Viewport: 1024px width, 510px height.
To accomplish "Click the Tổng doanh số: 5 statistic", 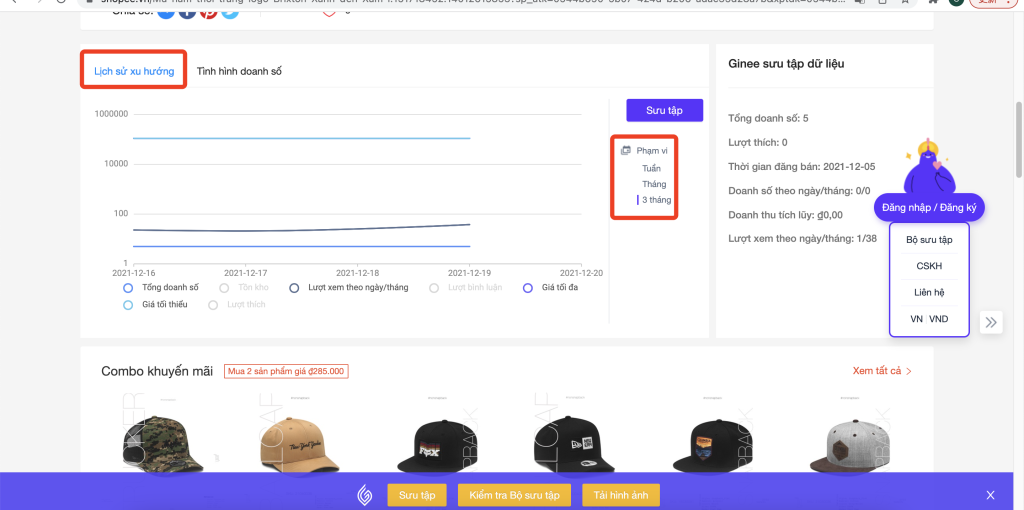I will click(768, 118).
